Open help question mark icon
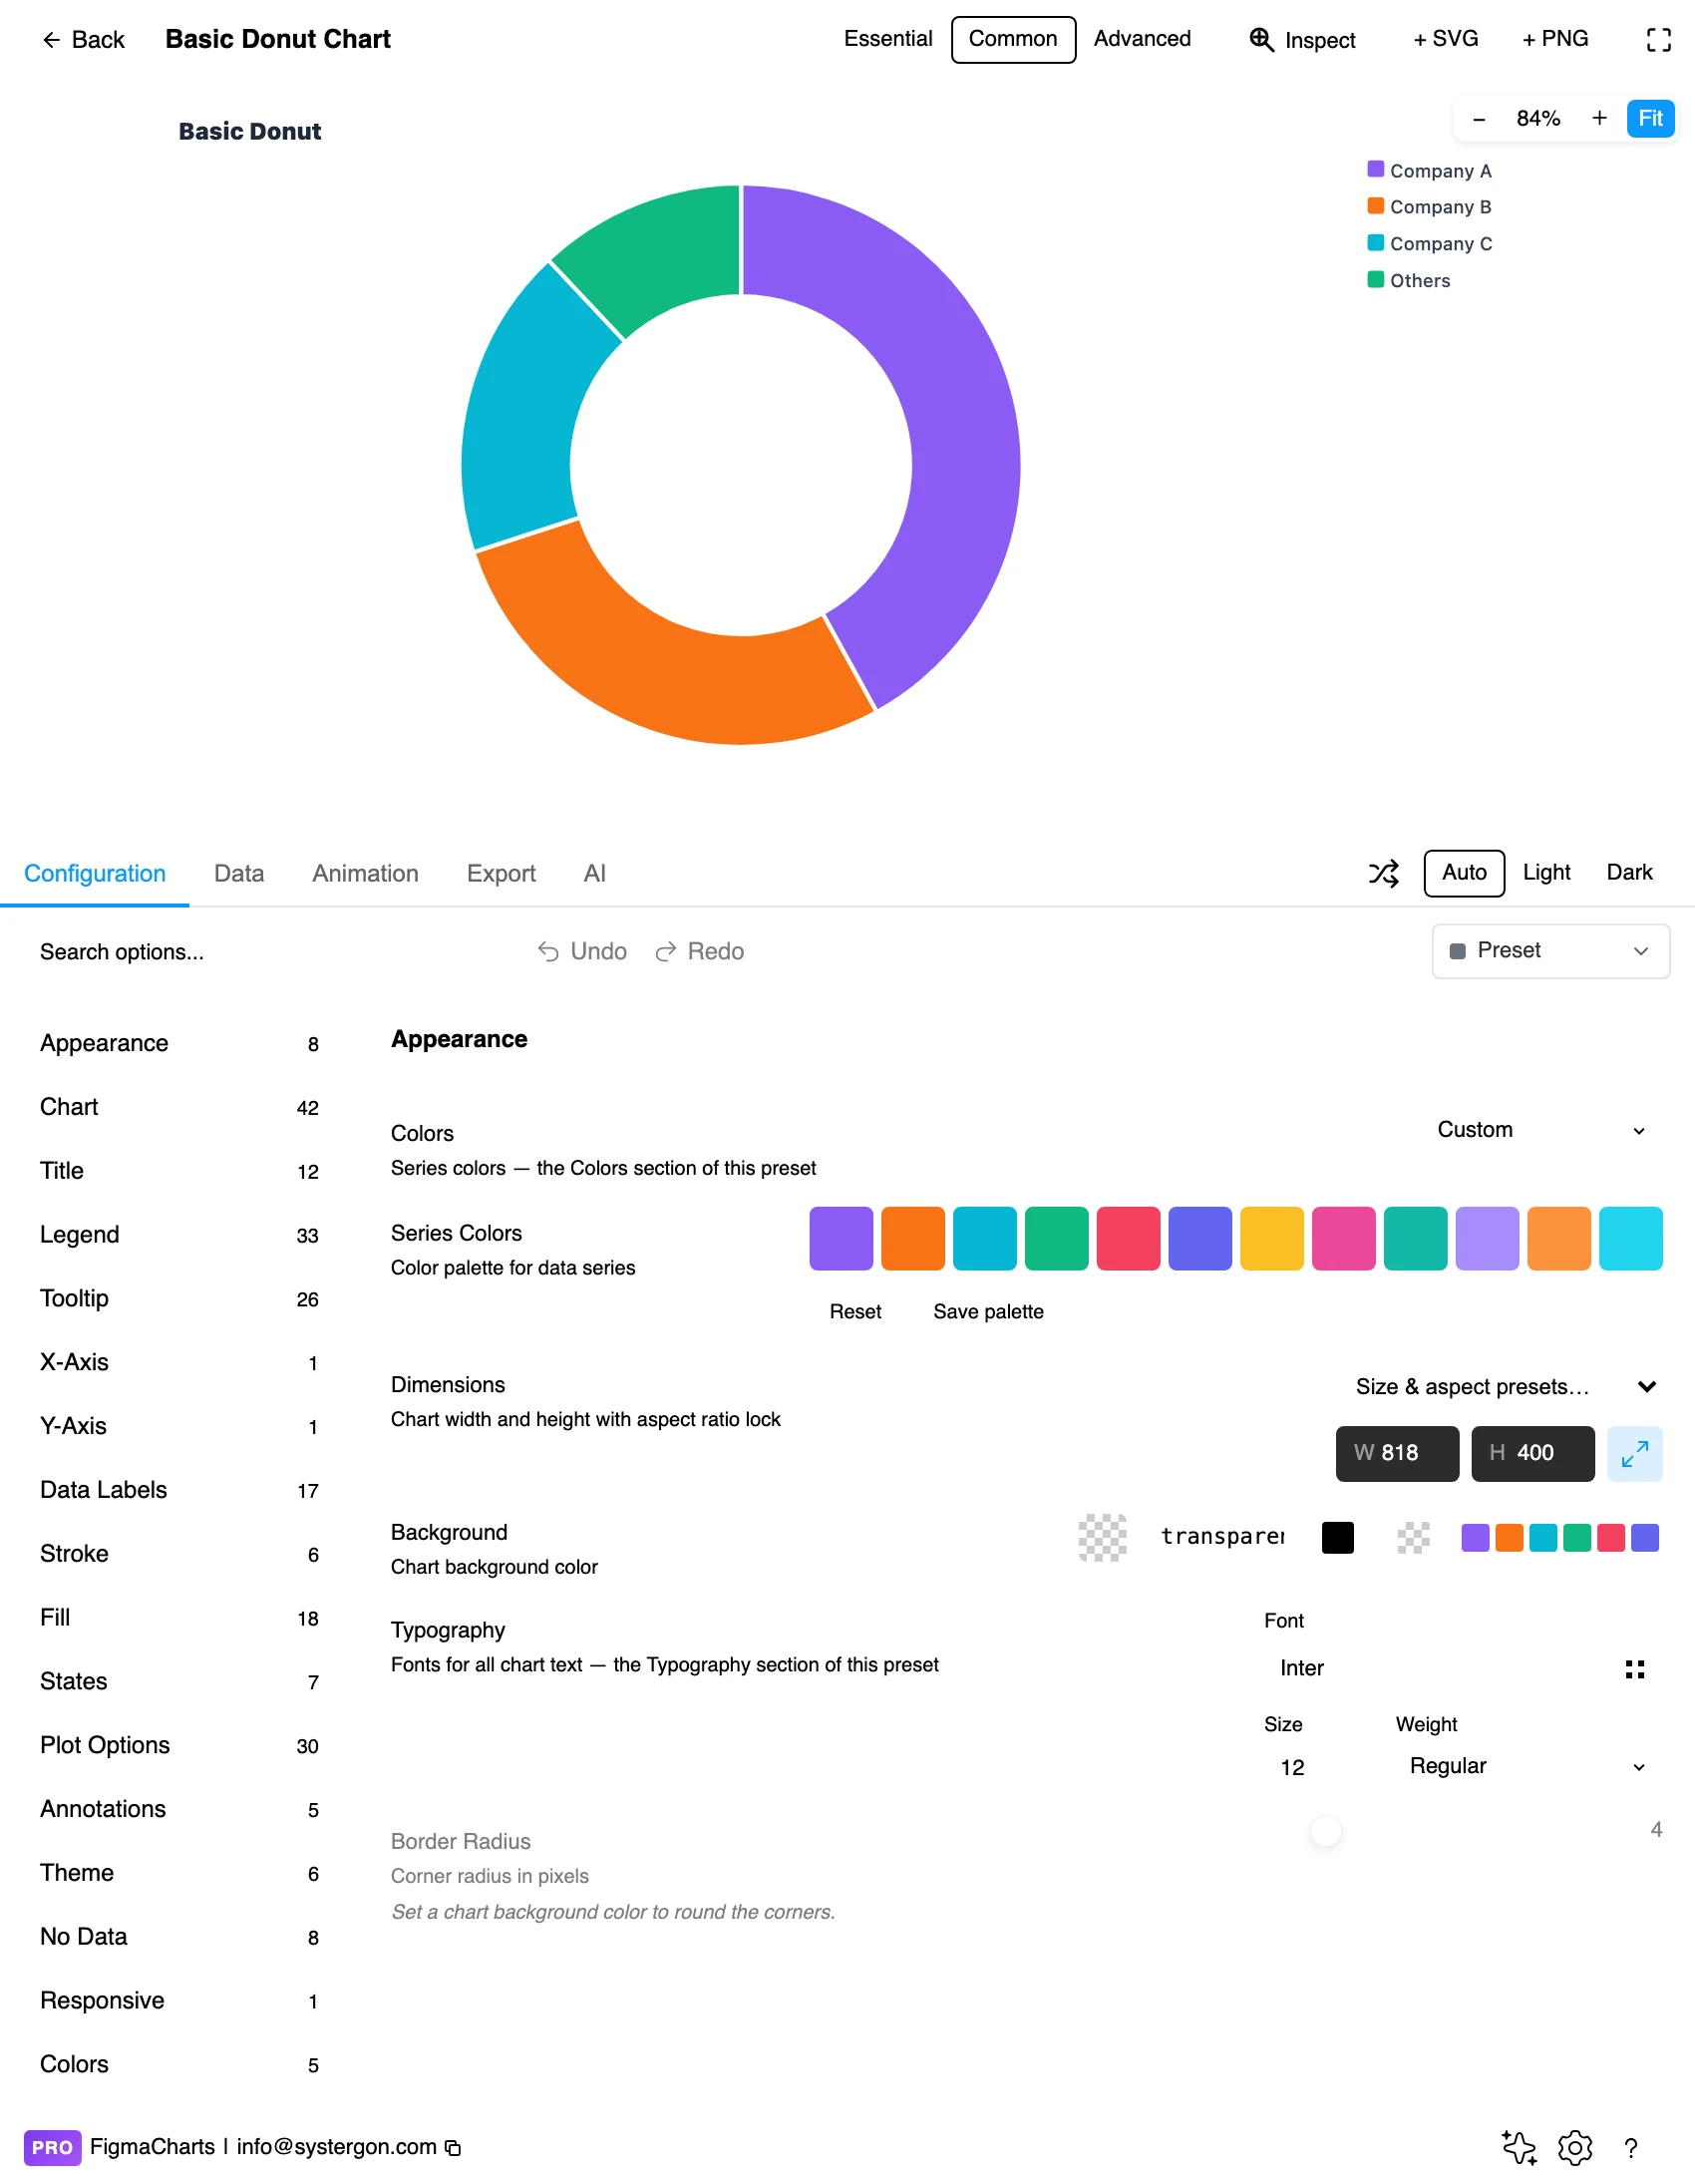Screen dimensions: 1695x2184 coord(1631,2148)
